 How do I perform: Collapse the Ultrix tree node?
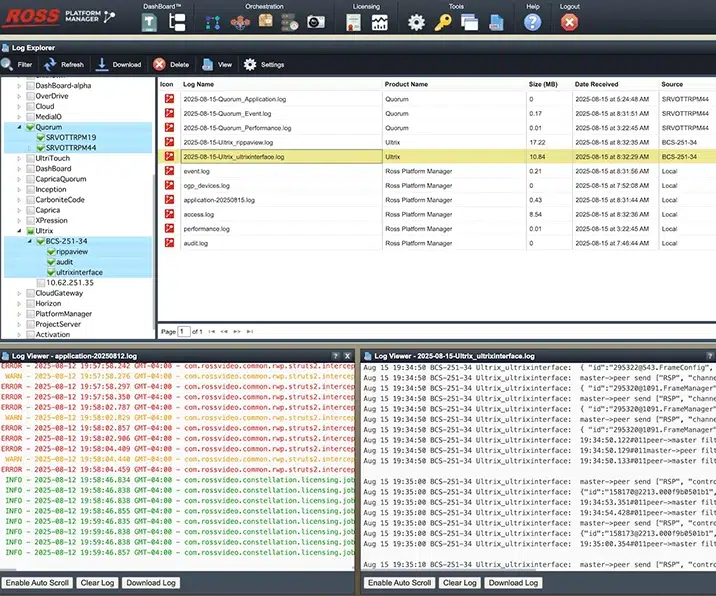click(x=19, y=231)
